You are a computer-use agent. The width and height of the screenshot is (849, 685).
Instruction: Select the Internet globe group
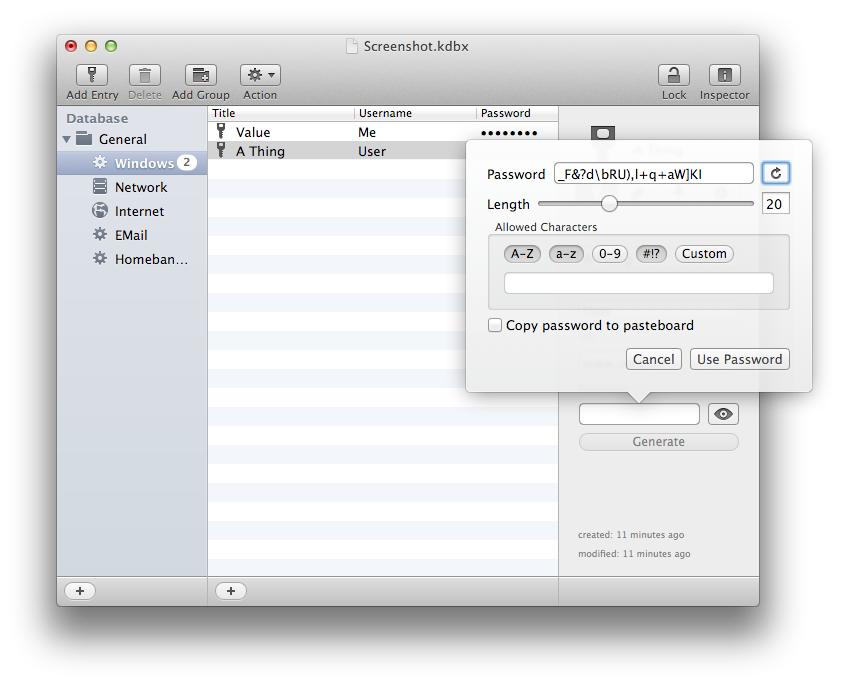pyautogui.click(x=139, y=211)
